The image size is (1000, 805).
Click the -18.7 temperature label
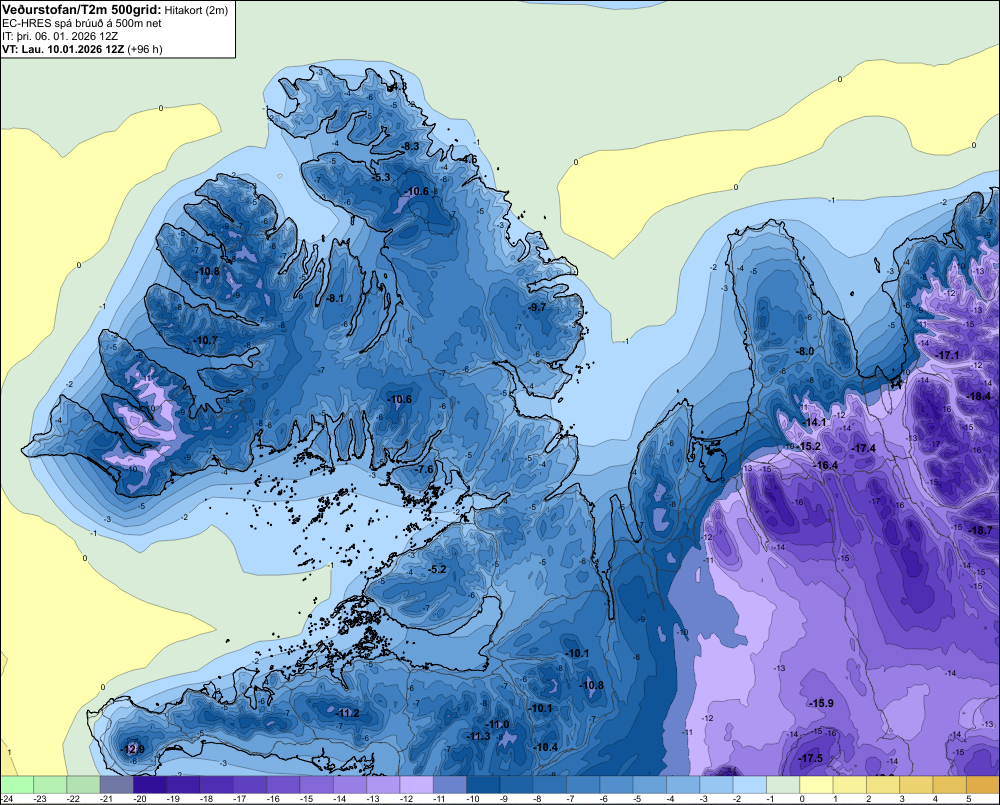[x=980, y=530]
